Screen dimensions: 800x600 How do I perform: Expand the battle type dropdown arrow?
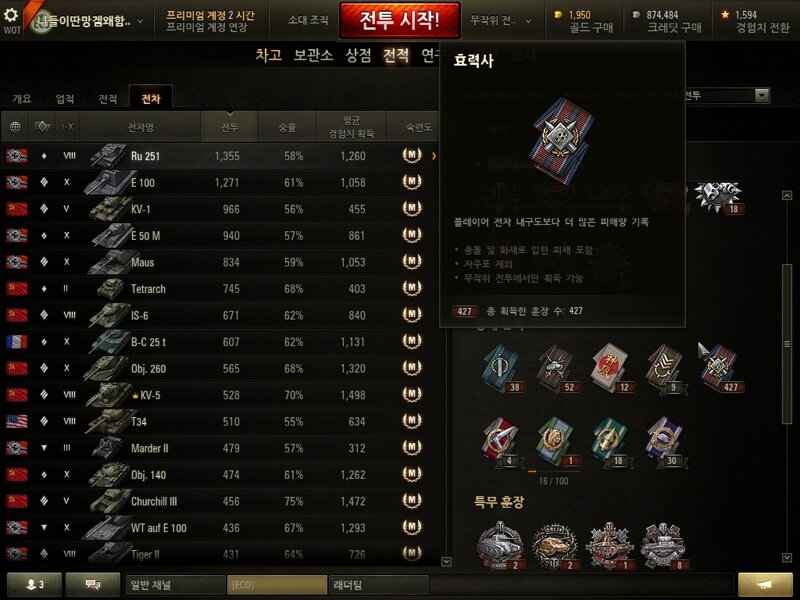click(762, 95)
